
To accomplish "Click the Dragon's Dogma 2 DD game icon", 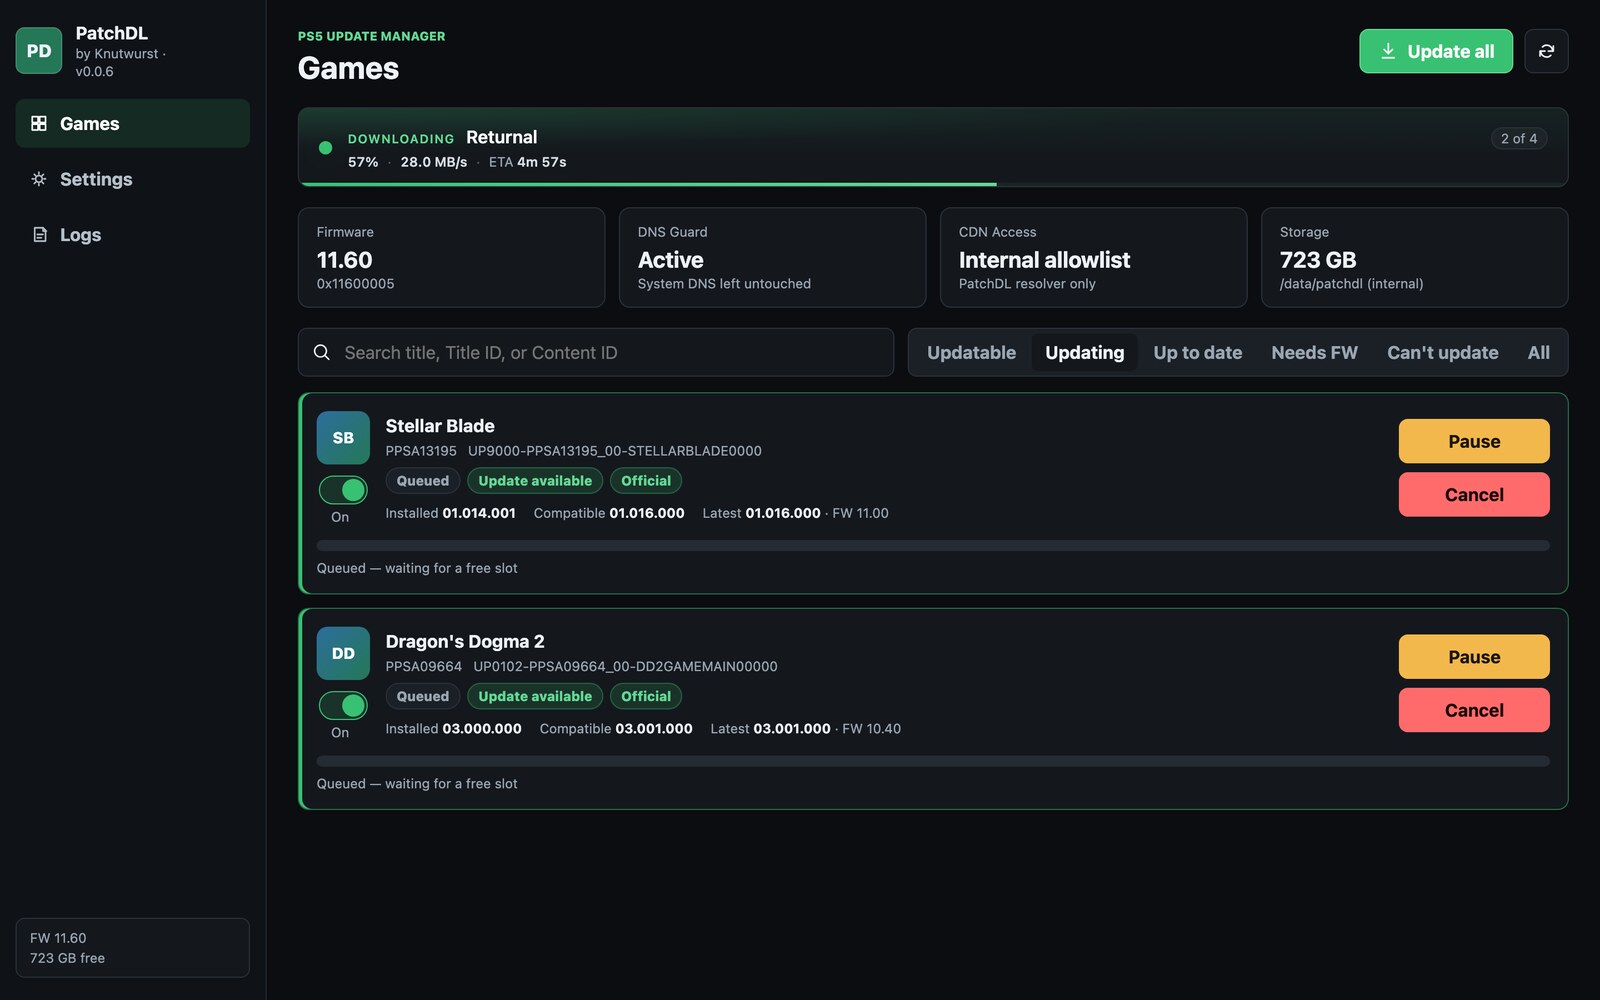I will point(343,654).
